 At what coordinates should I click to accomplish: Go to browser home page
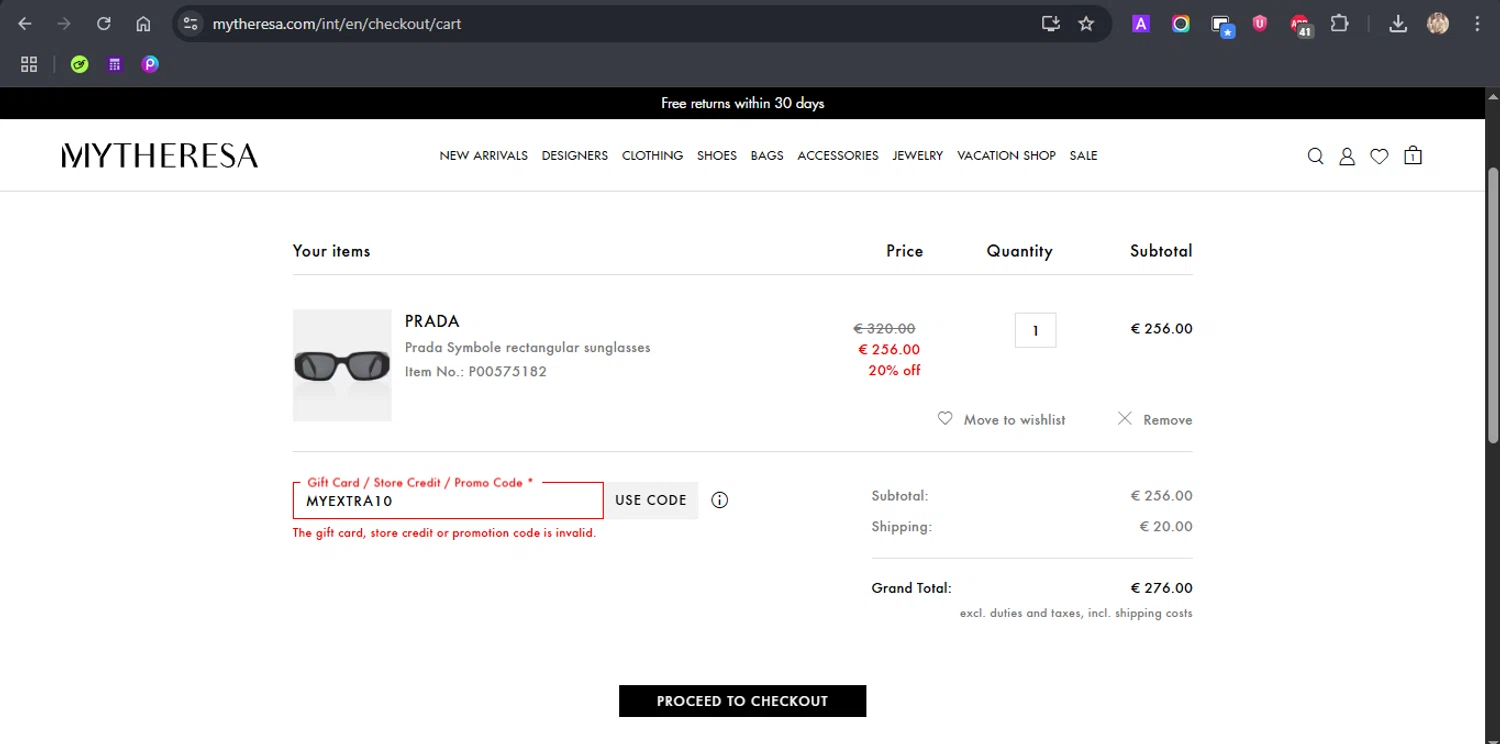(x=143, y=24)
